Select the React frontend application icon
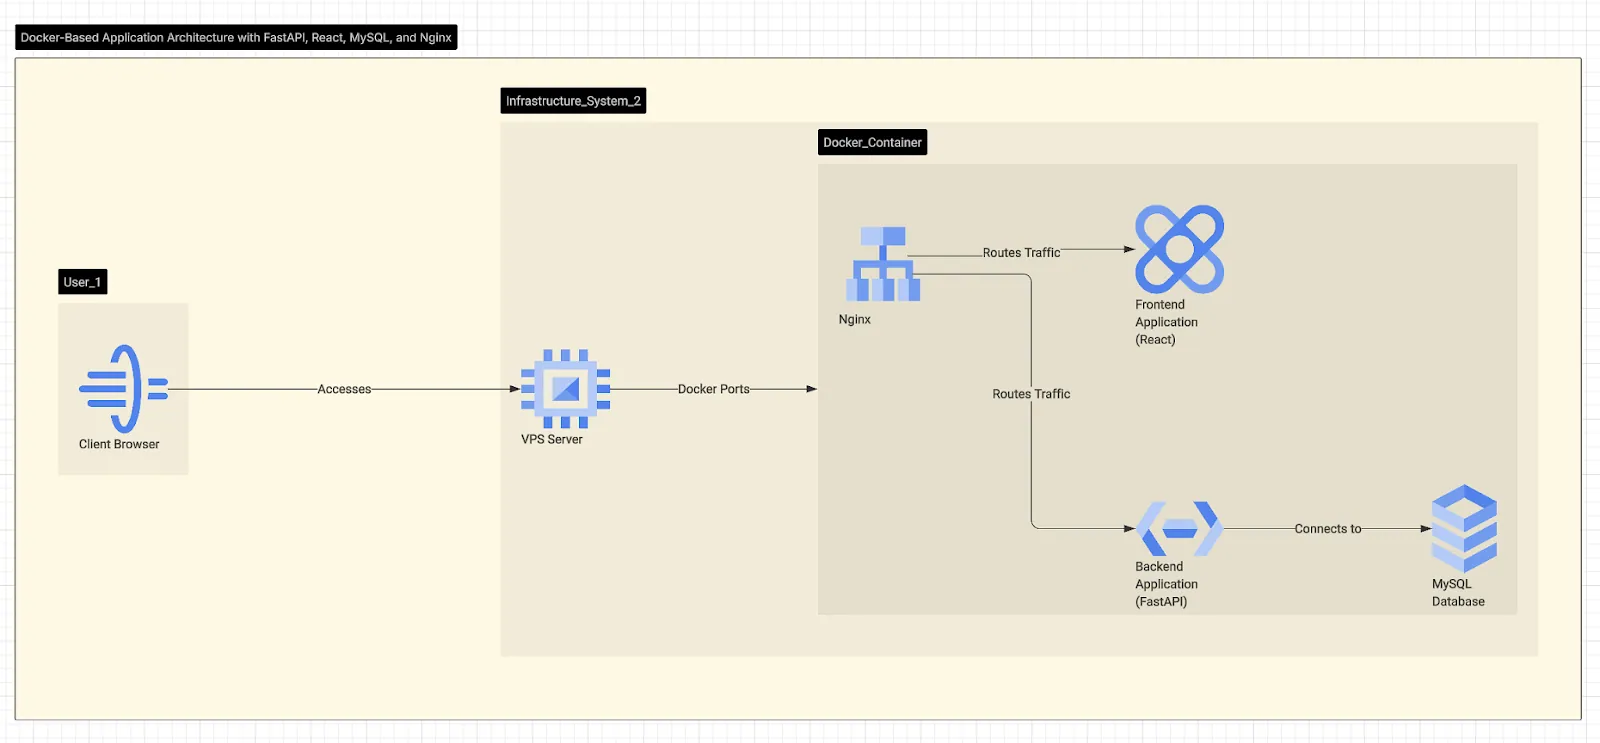 click(1180, 249)
